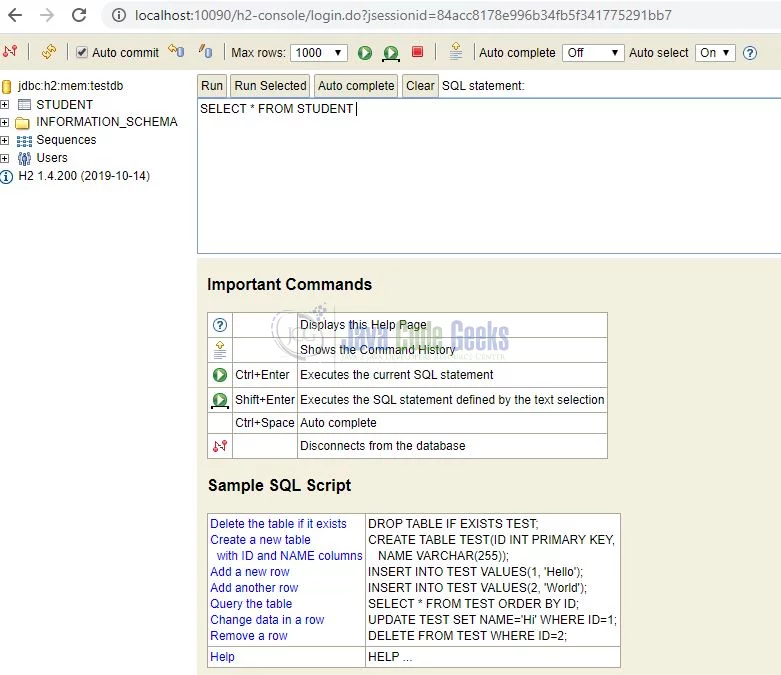Image resolution: width=781 pixels, height=675 pixels.
Task: Go back with the browser back arrow
Action: click(x=15, y=15)
